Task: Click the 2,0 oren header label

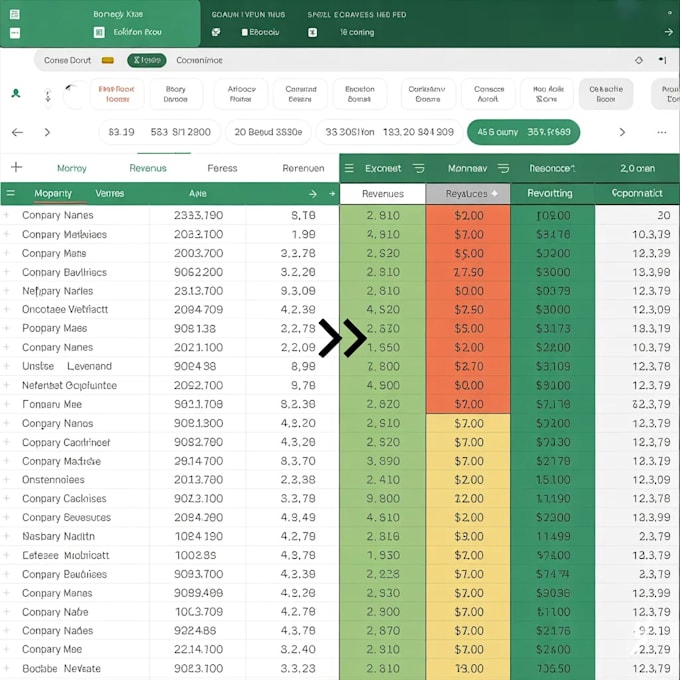Action: pyautogui.click(x=638, y=168)
